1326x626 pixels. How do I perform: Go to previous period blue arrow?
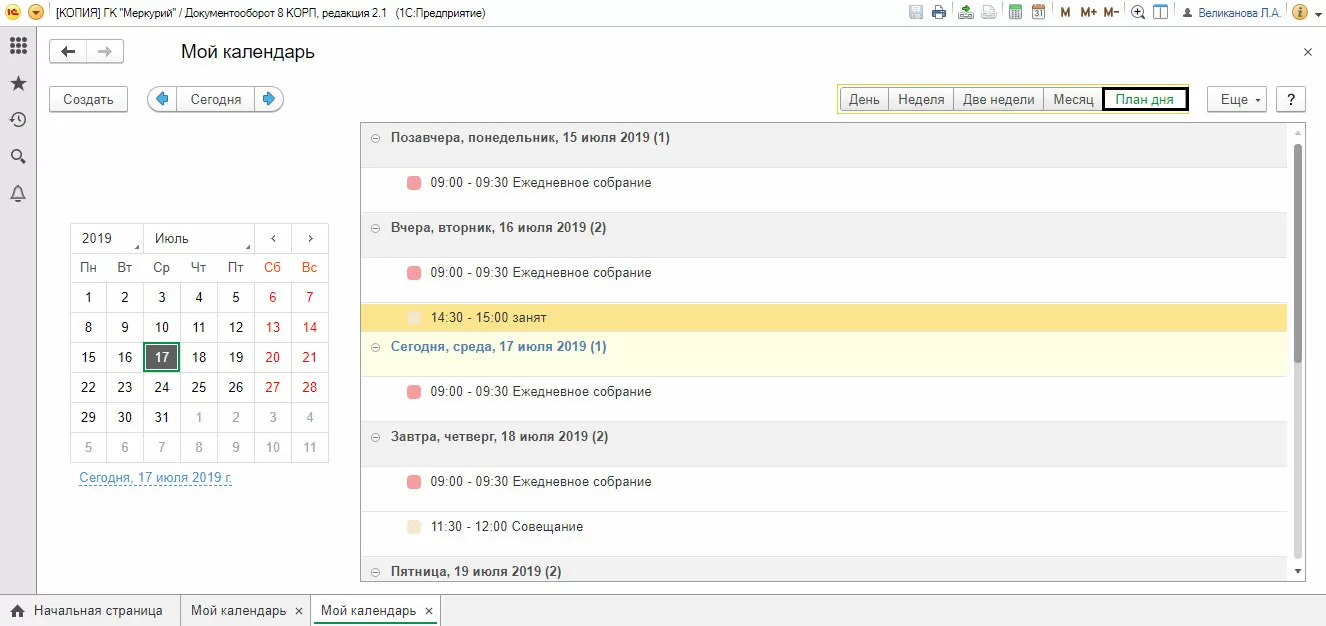tap(162, 99)
